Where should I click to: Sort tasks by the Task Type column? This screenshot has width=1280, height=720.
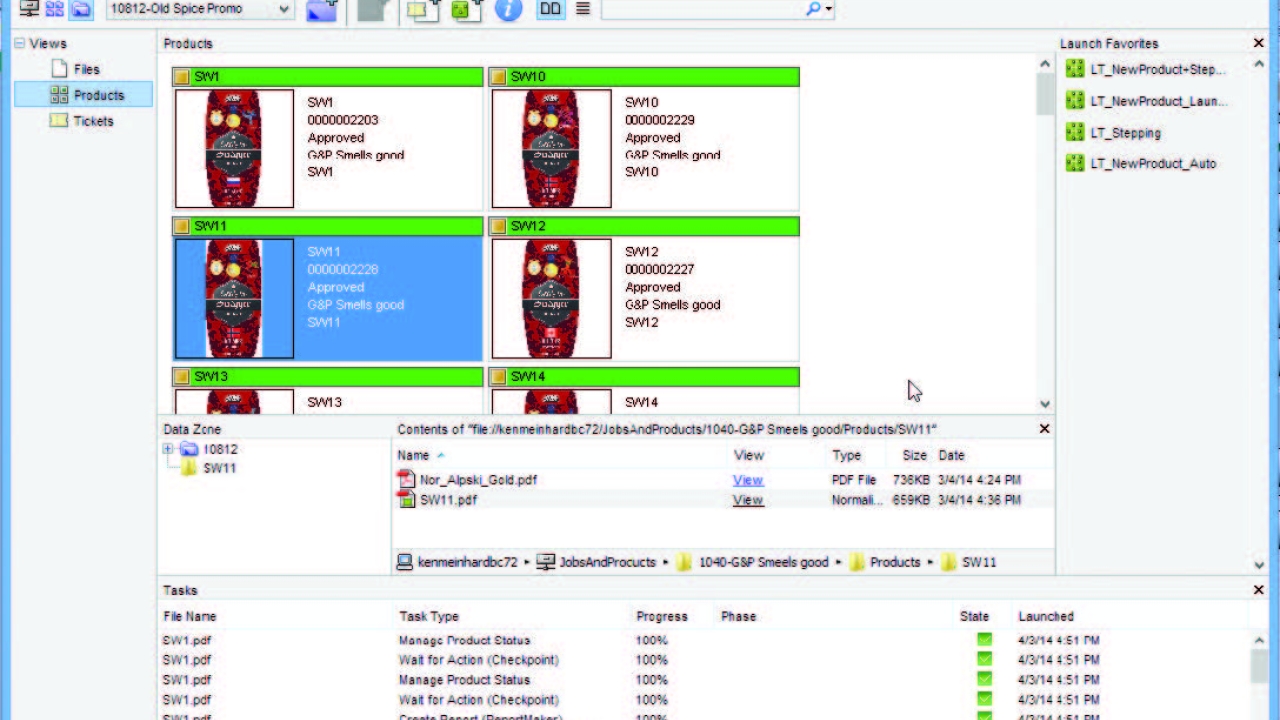pos(429,616)
